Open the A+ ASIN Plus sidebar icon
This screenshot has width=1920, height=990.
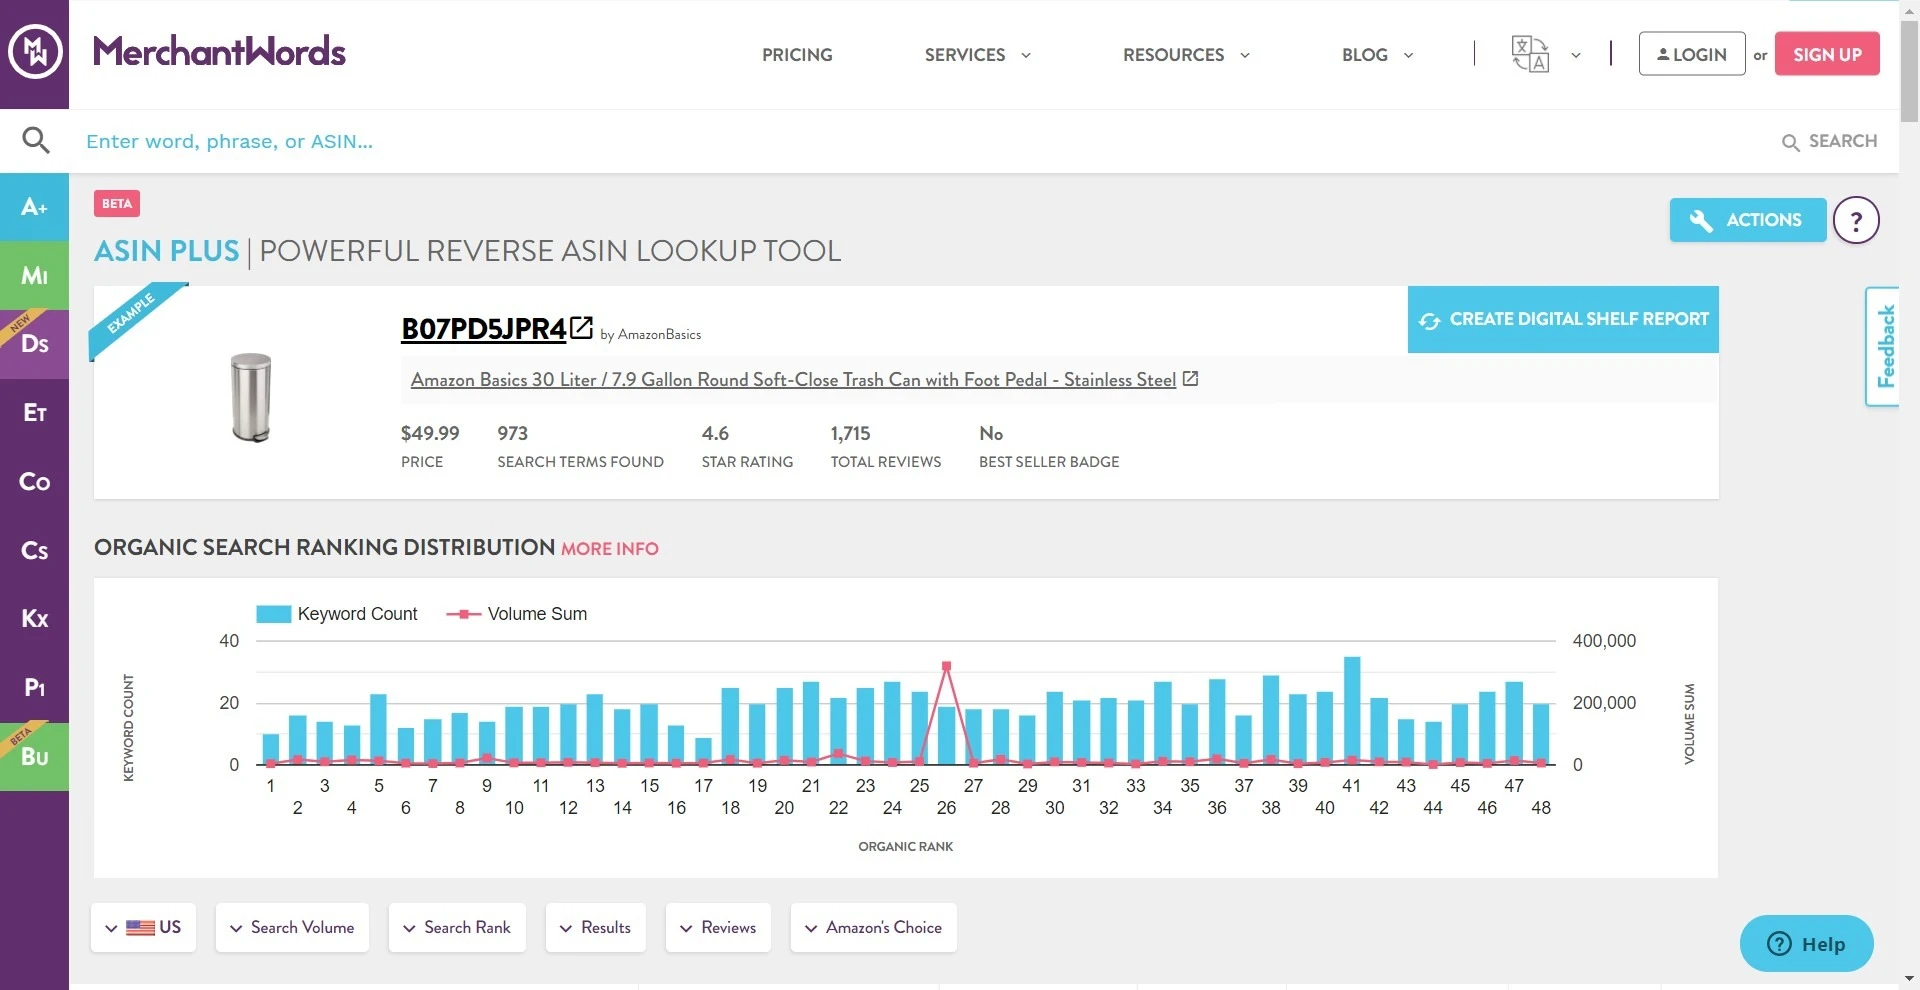pos(34,207)
